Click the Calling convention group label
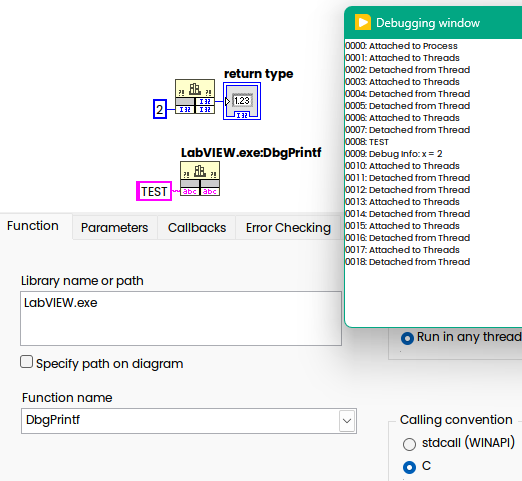This screenshot has height=481, width=522. 456,420
